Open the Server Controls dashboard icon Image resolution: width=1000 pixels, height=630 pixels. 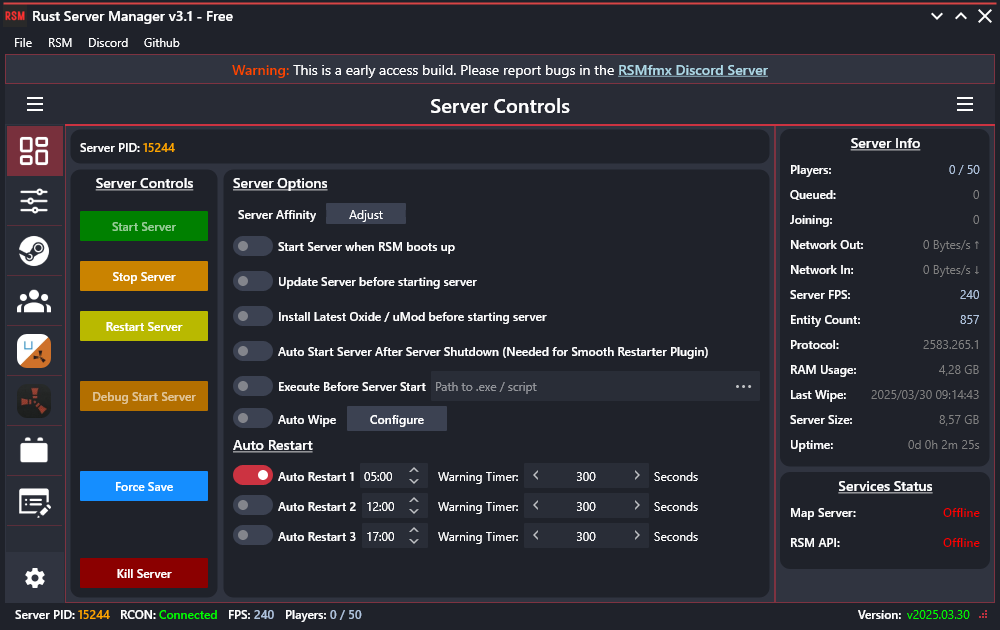[x=34, y=151]
